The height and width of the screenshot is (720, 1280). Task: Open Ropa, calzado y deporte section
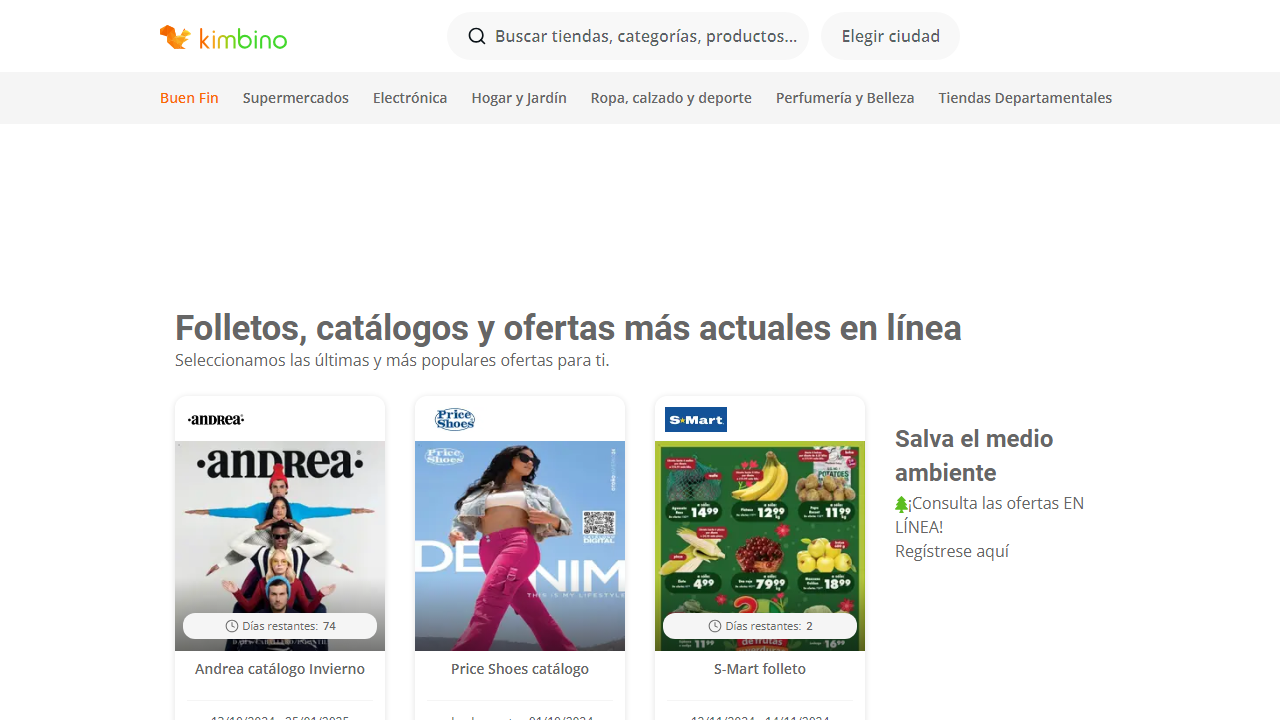pyautogui.click(x=670, y=97)
